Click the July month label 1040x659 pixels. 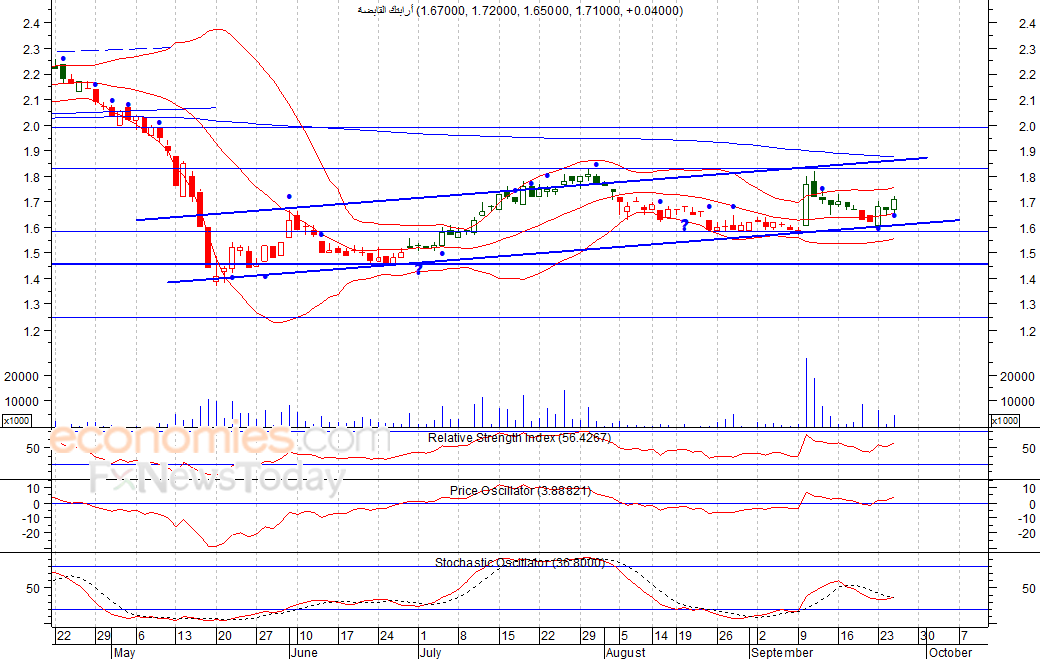430,652
